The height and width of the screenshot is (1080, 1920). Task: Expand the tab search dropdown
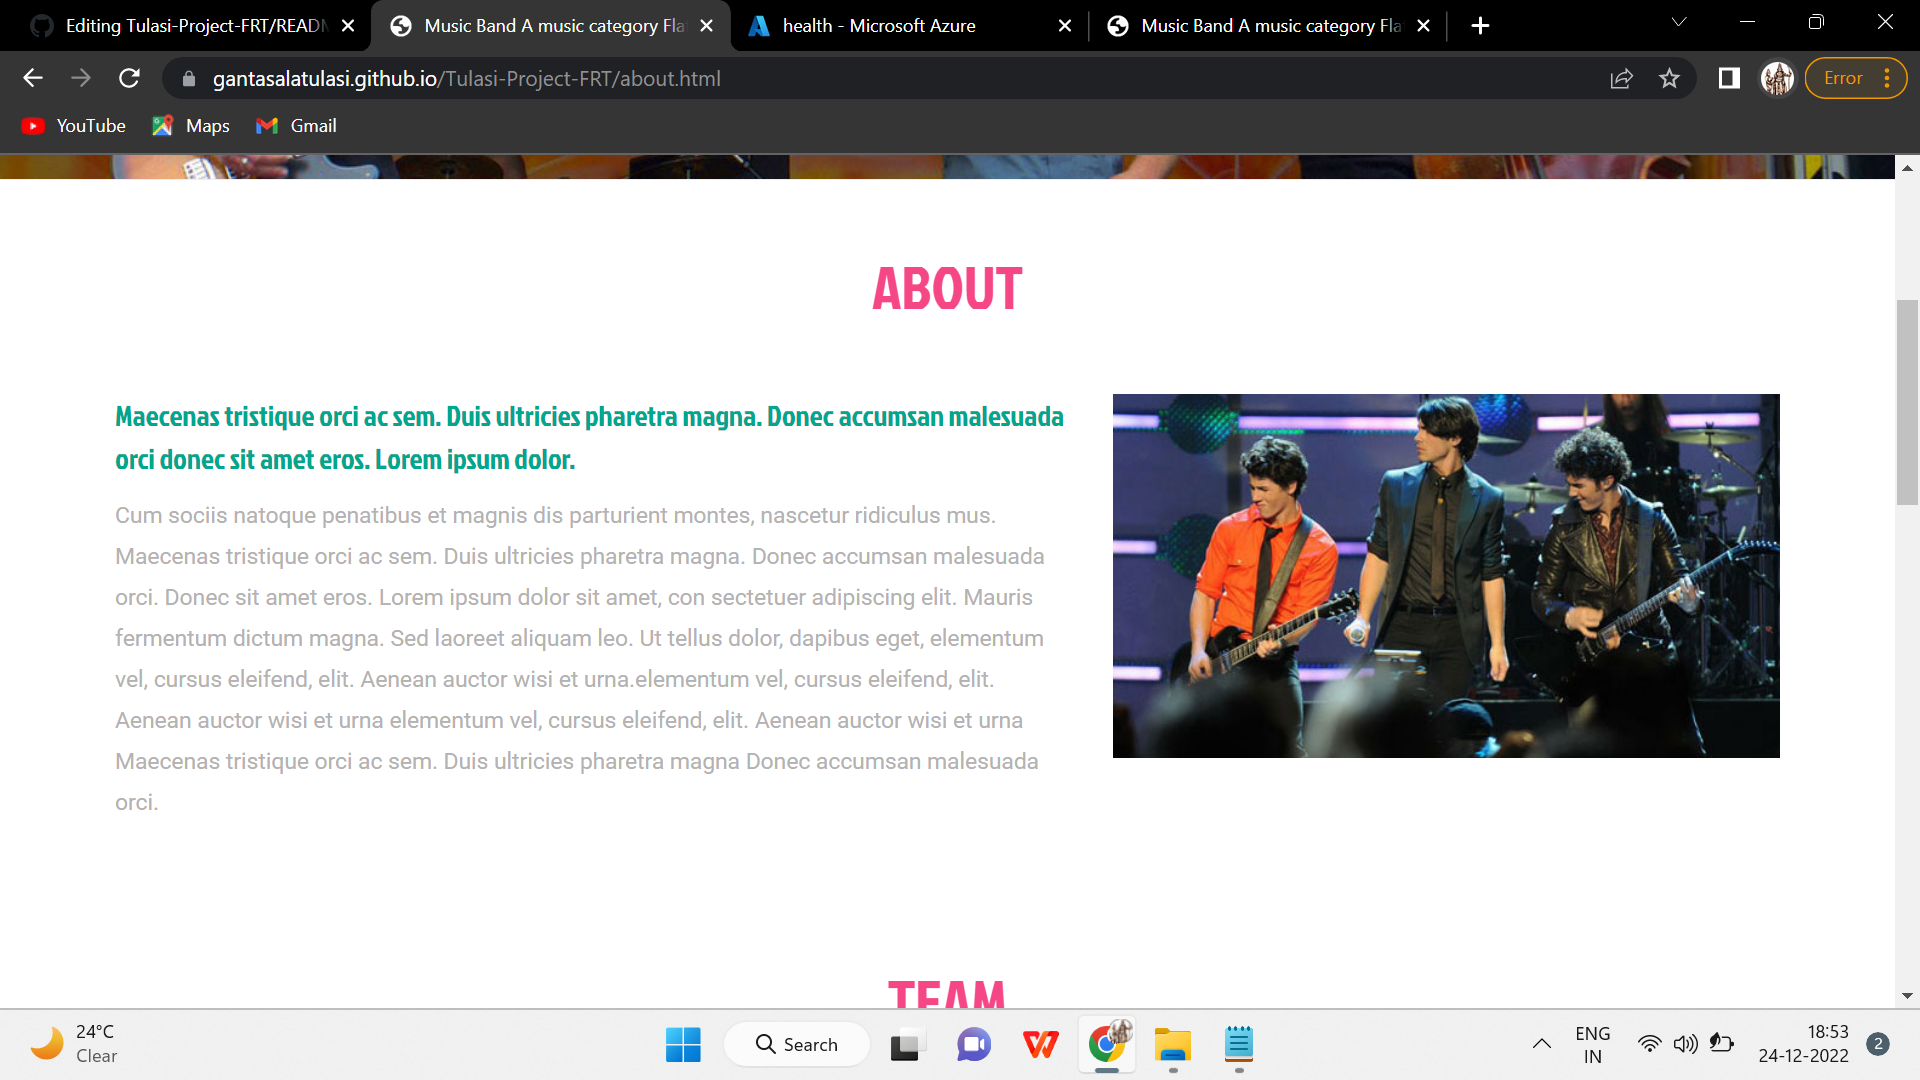1679,22
